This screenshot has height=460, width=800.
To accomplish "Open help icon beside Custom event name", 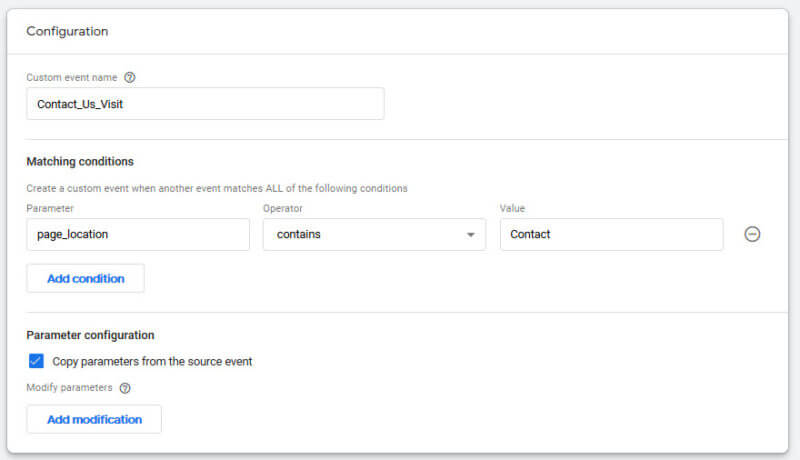I will point(130,78).
